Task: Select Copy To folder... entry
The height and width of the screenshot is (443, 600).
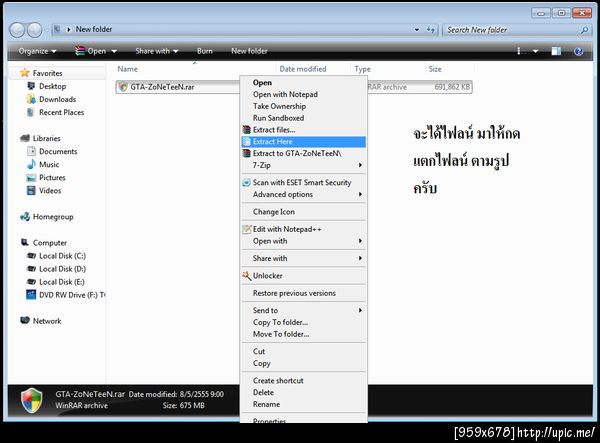Action: [x=303, y=322]
